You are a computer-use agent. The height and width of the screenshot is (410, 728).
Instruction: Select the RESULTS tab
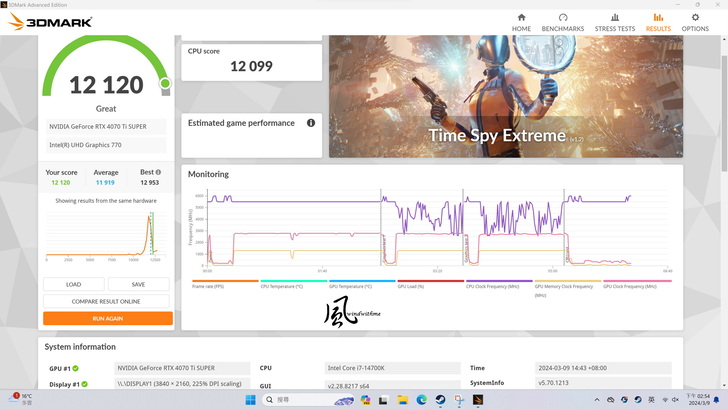point(658,22)
